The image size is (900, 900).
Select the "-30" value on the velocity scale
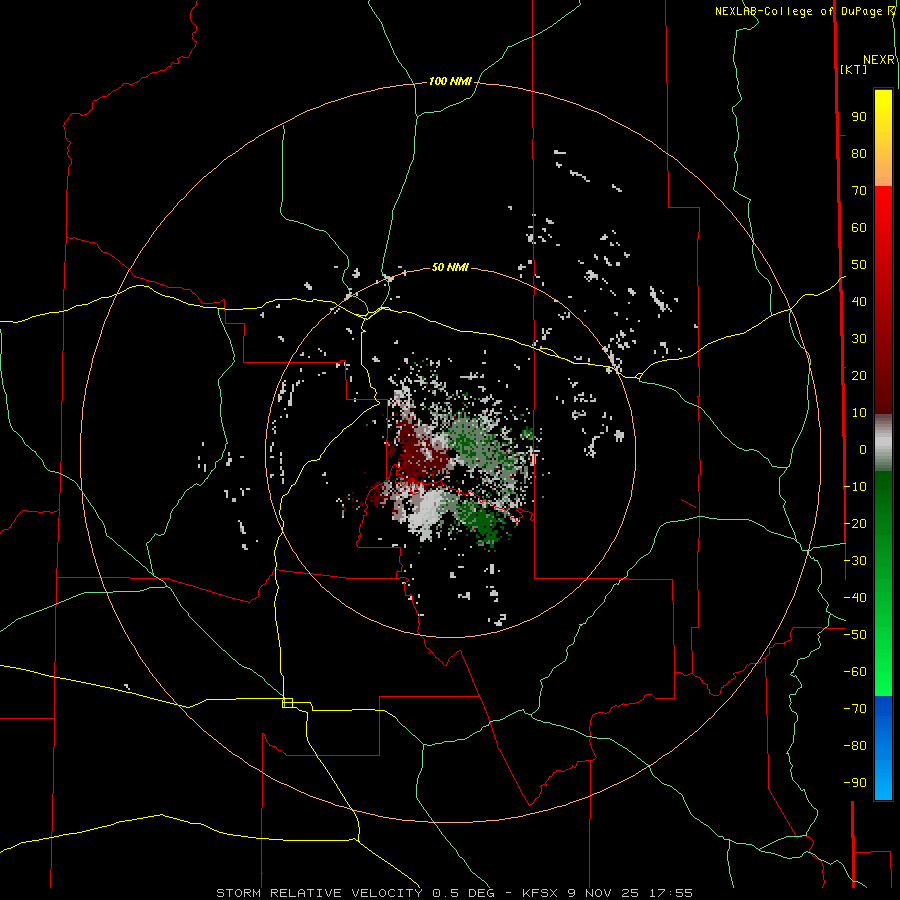855,561
